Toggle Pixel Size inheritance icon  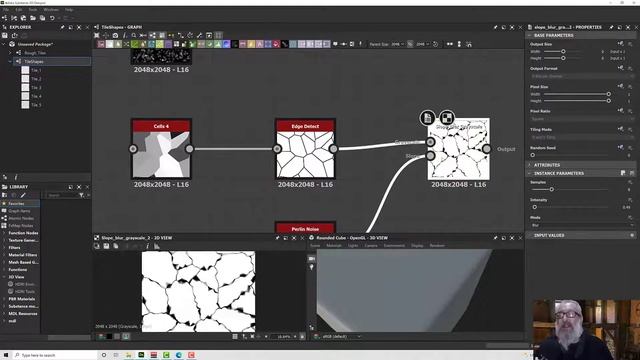click(x=620, y=86)
